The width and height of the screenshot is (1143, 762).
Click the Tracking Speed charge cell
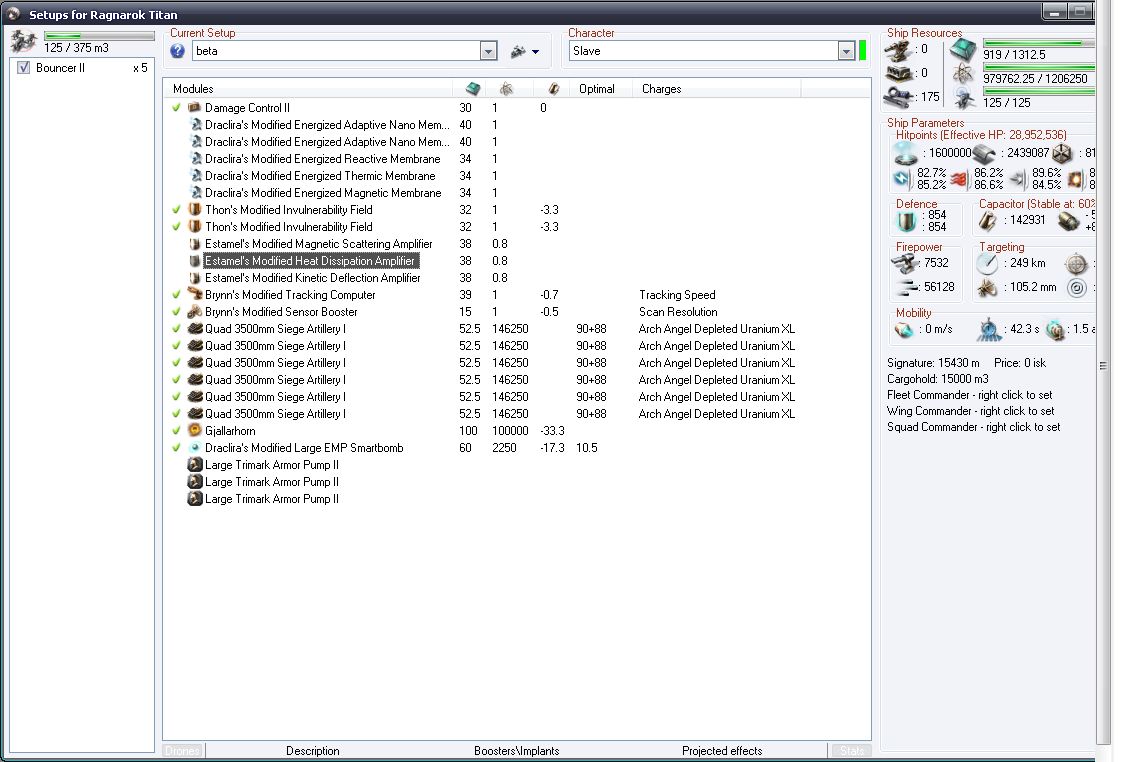677,295
